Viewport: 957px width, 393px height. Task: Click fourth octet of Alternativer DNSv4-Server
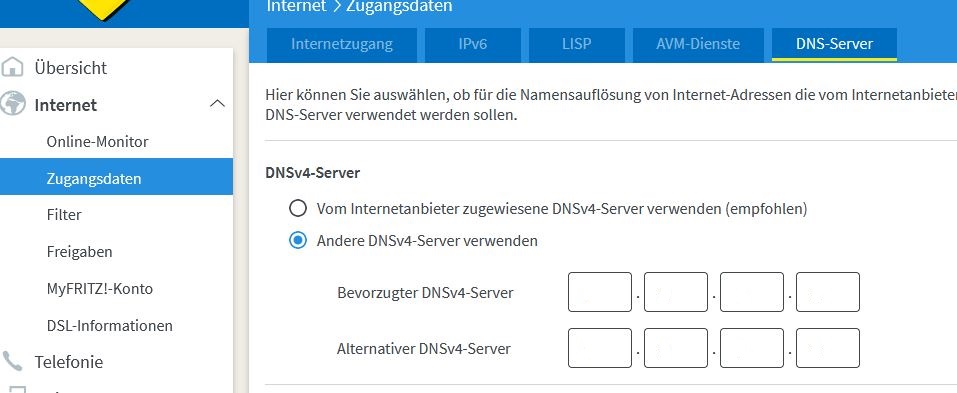(828, 348)
